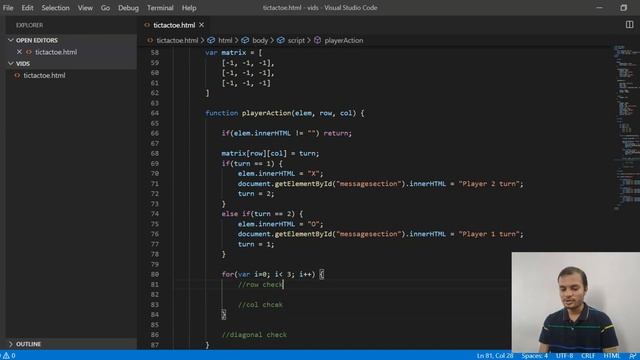
Task: Click the script breadcrumb symbol icon
Action: pyautogui.click(x=281, y=40)
